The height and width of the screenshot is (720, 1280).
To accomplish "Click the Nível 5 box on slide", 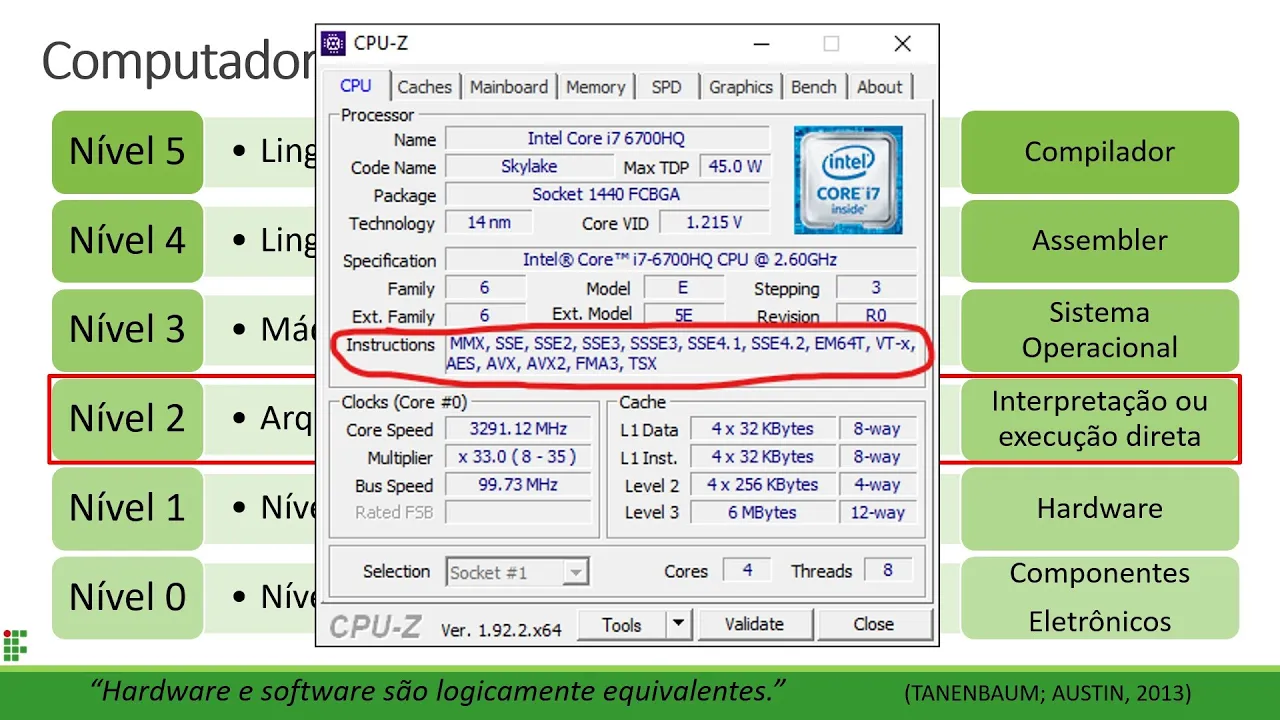I will 127,152.
